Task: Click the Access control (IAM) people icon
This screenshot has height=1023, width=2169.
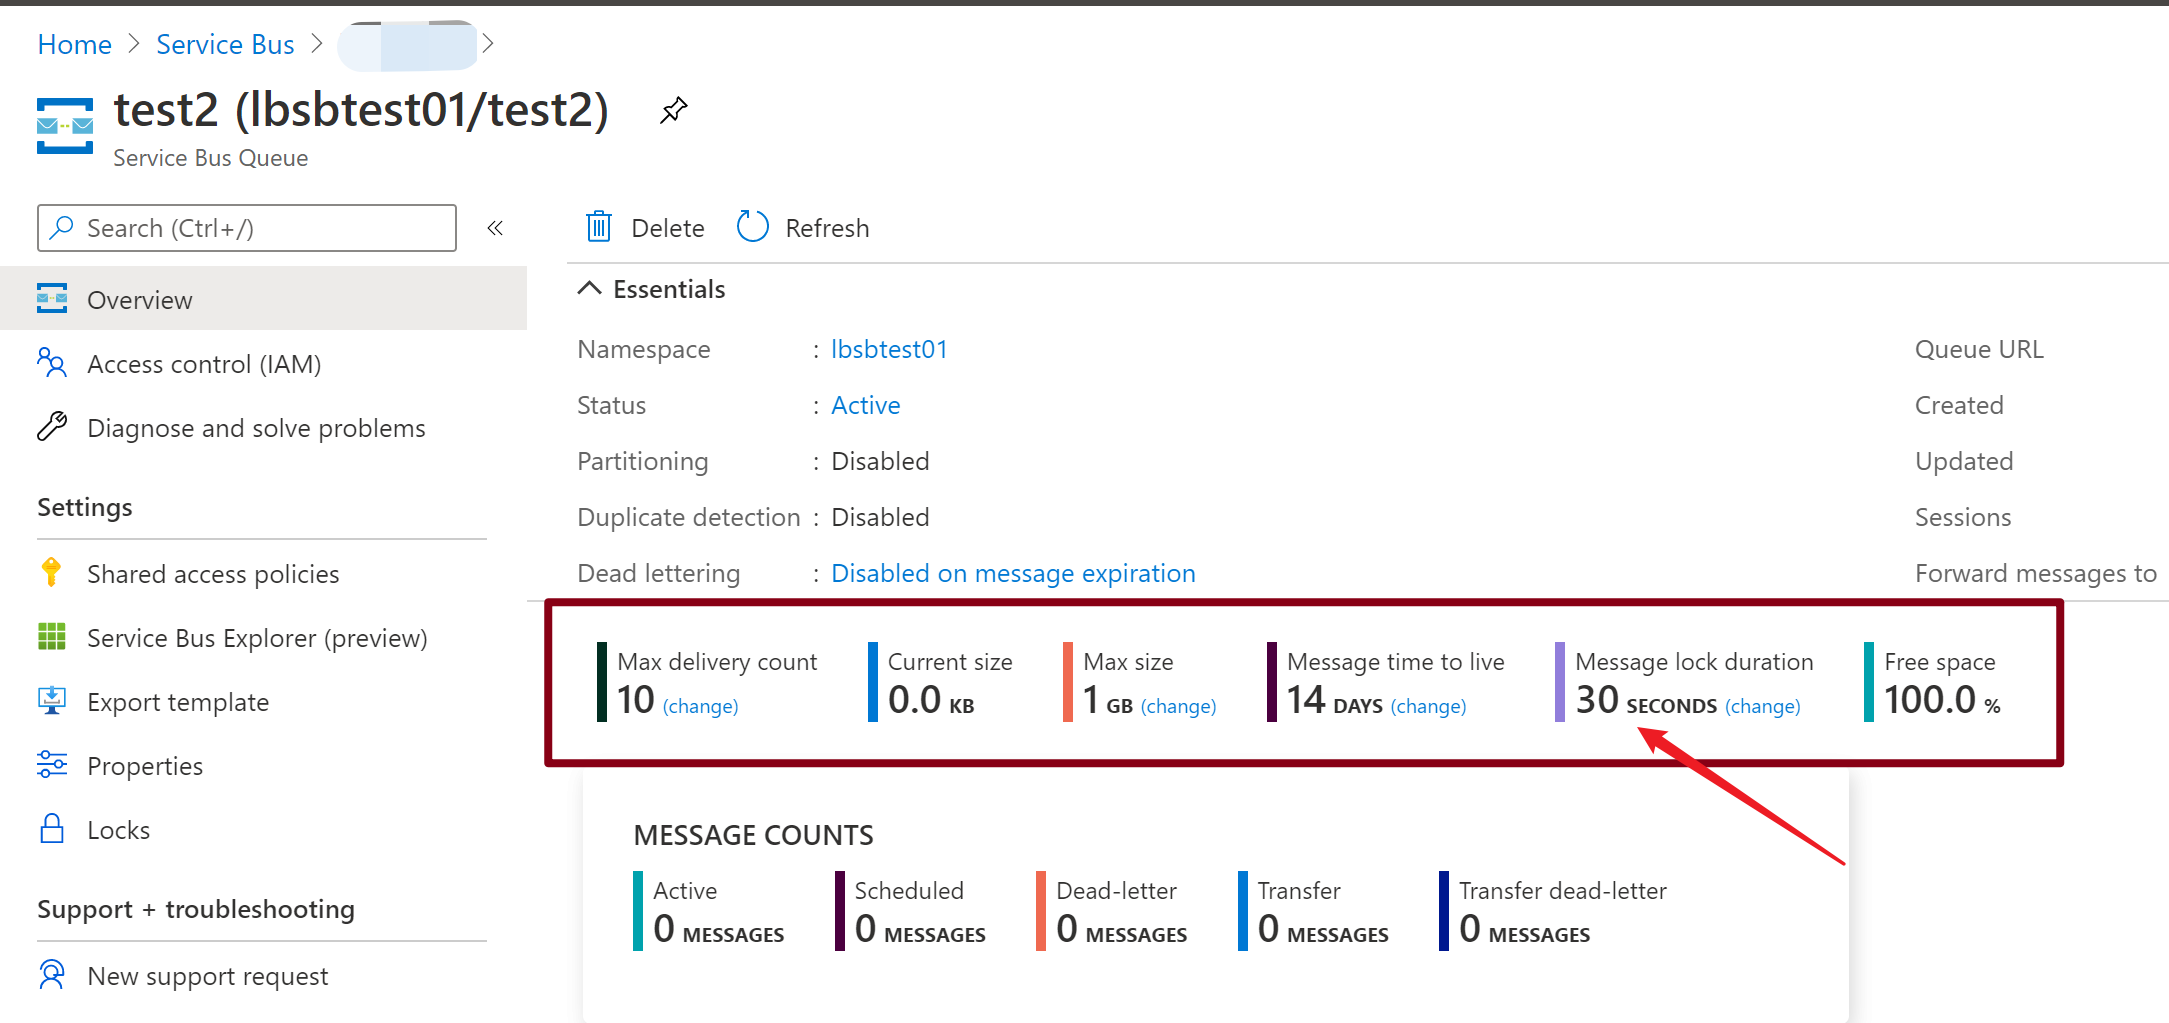Action: pos(52,363)
